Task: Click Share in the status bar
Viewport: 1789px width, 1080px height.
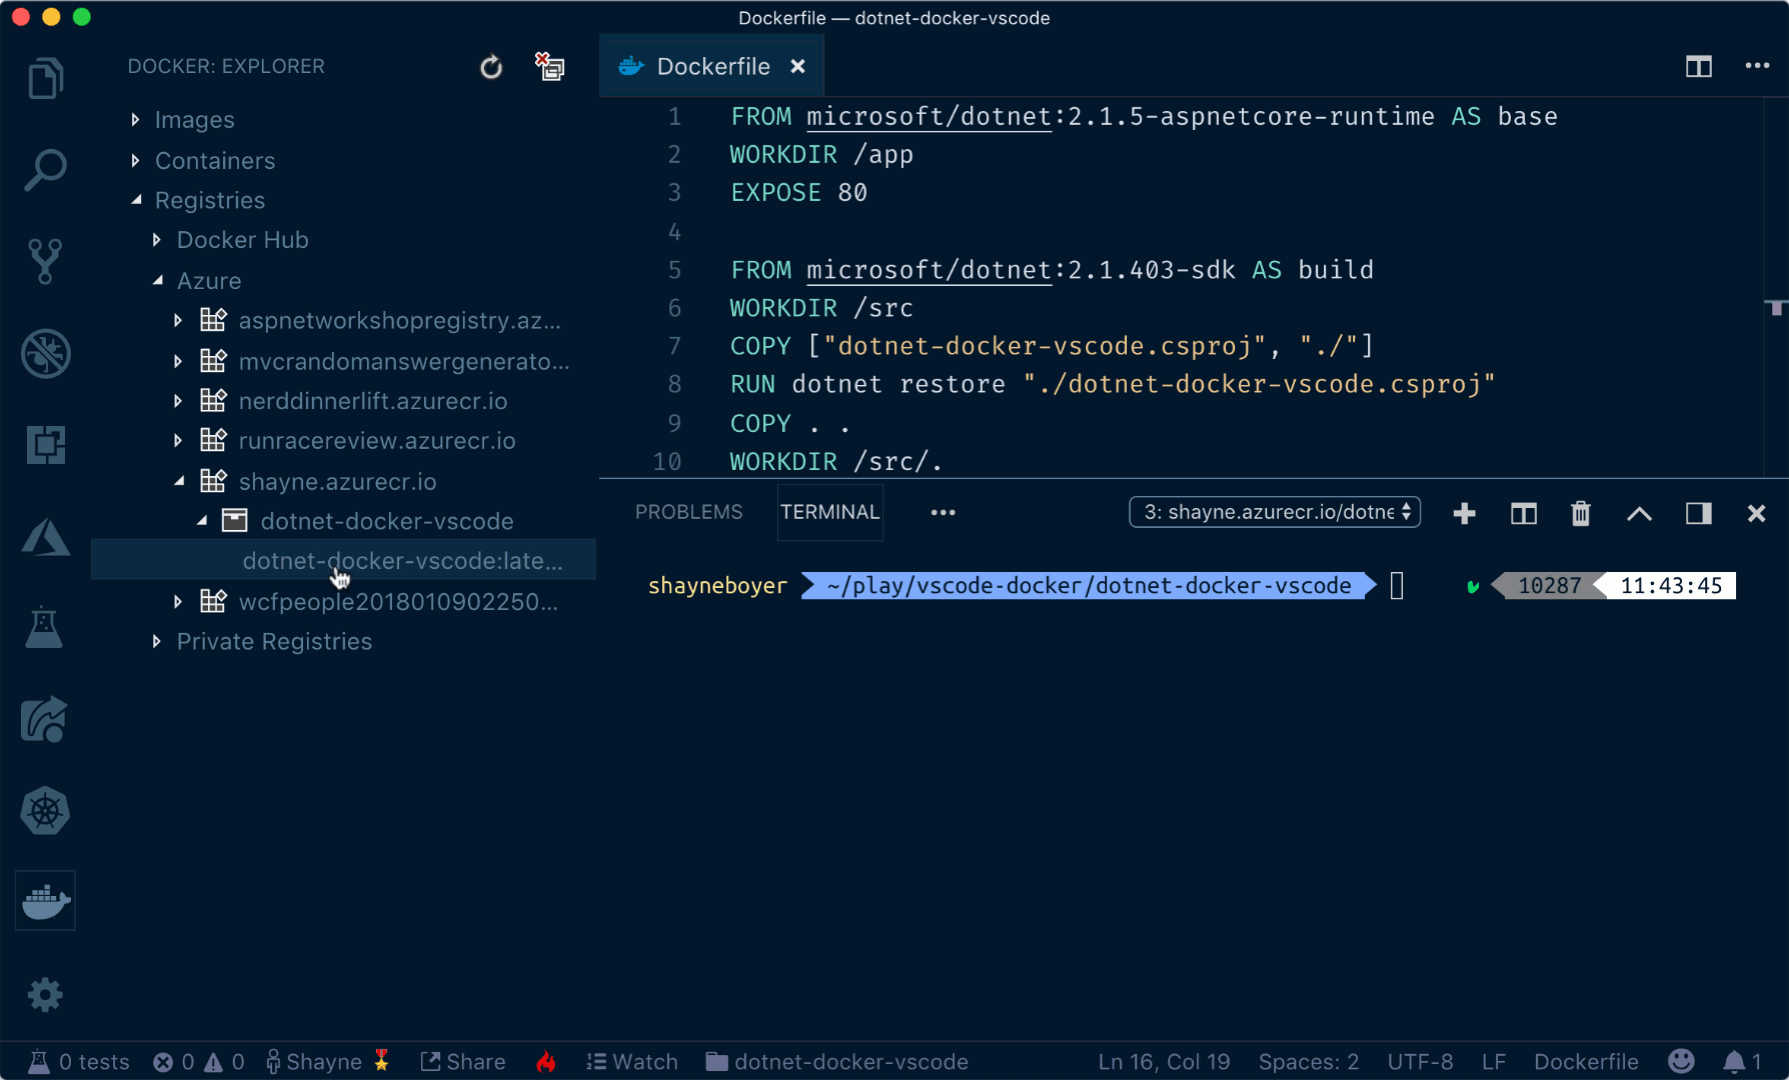Action: tap(463, 1061)
